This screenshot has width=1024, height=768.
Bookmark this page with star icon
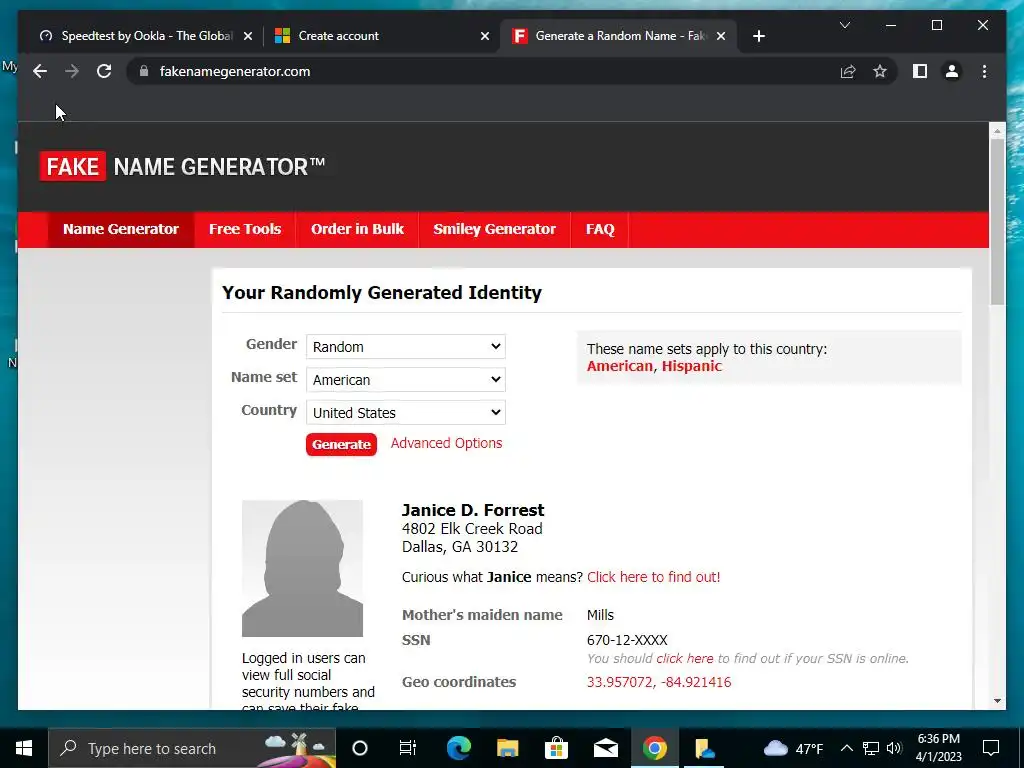tap(880, 71)
